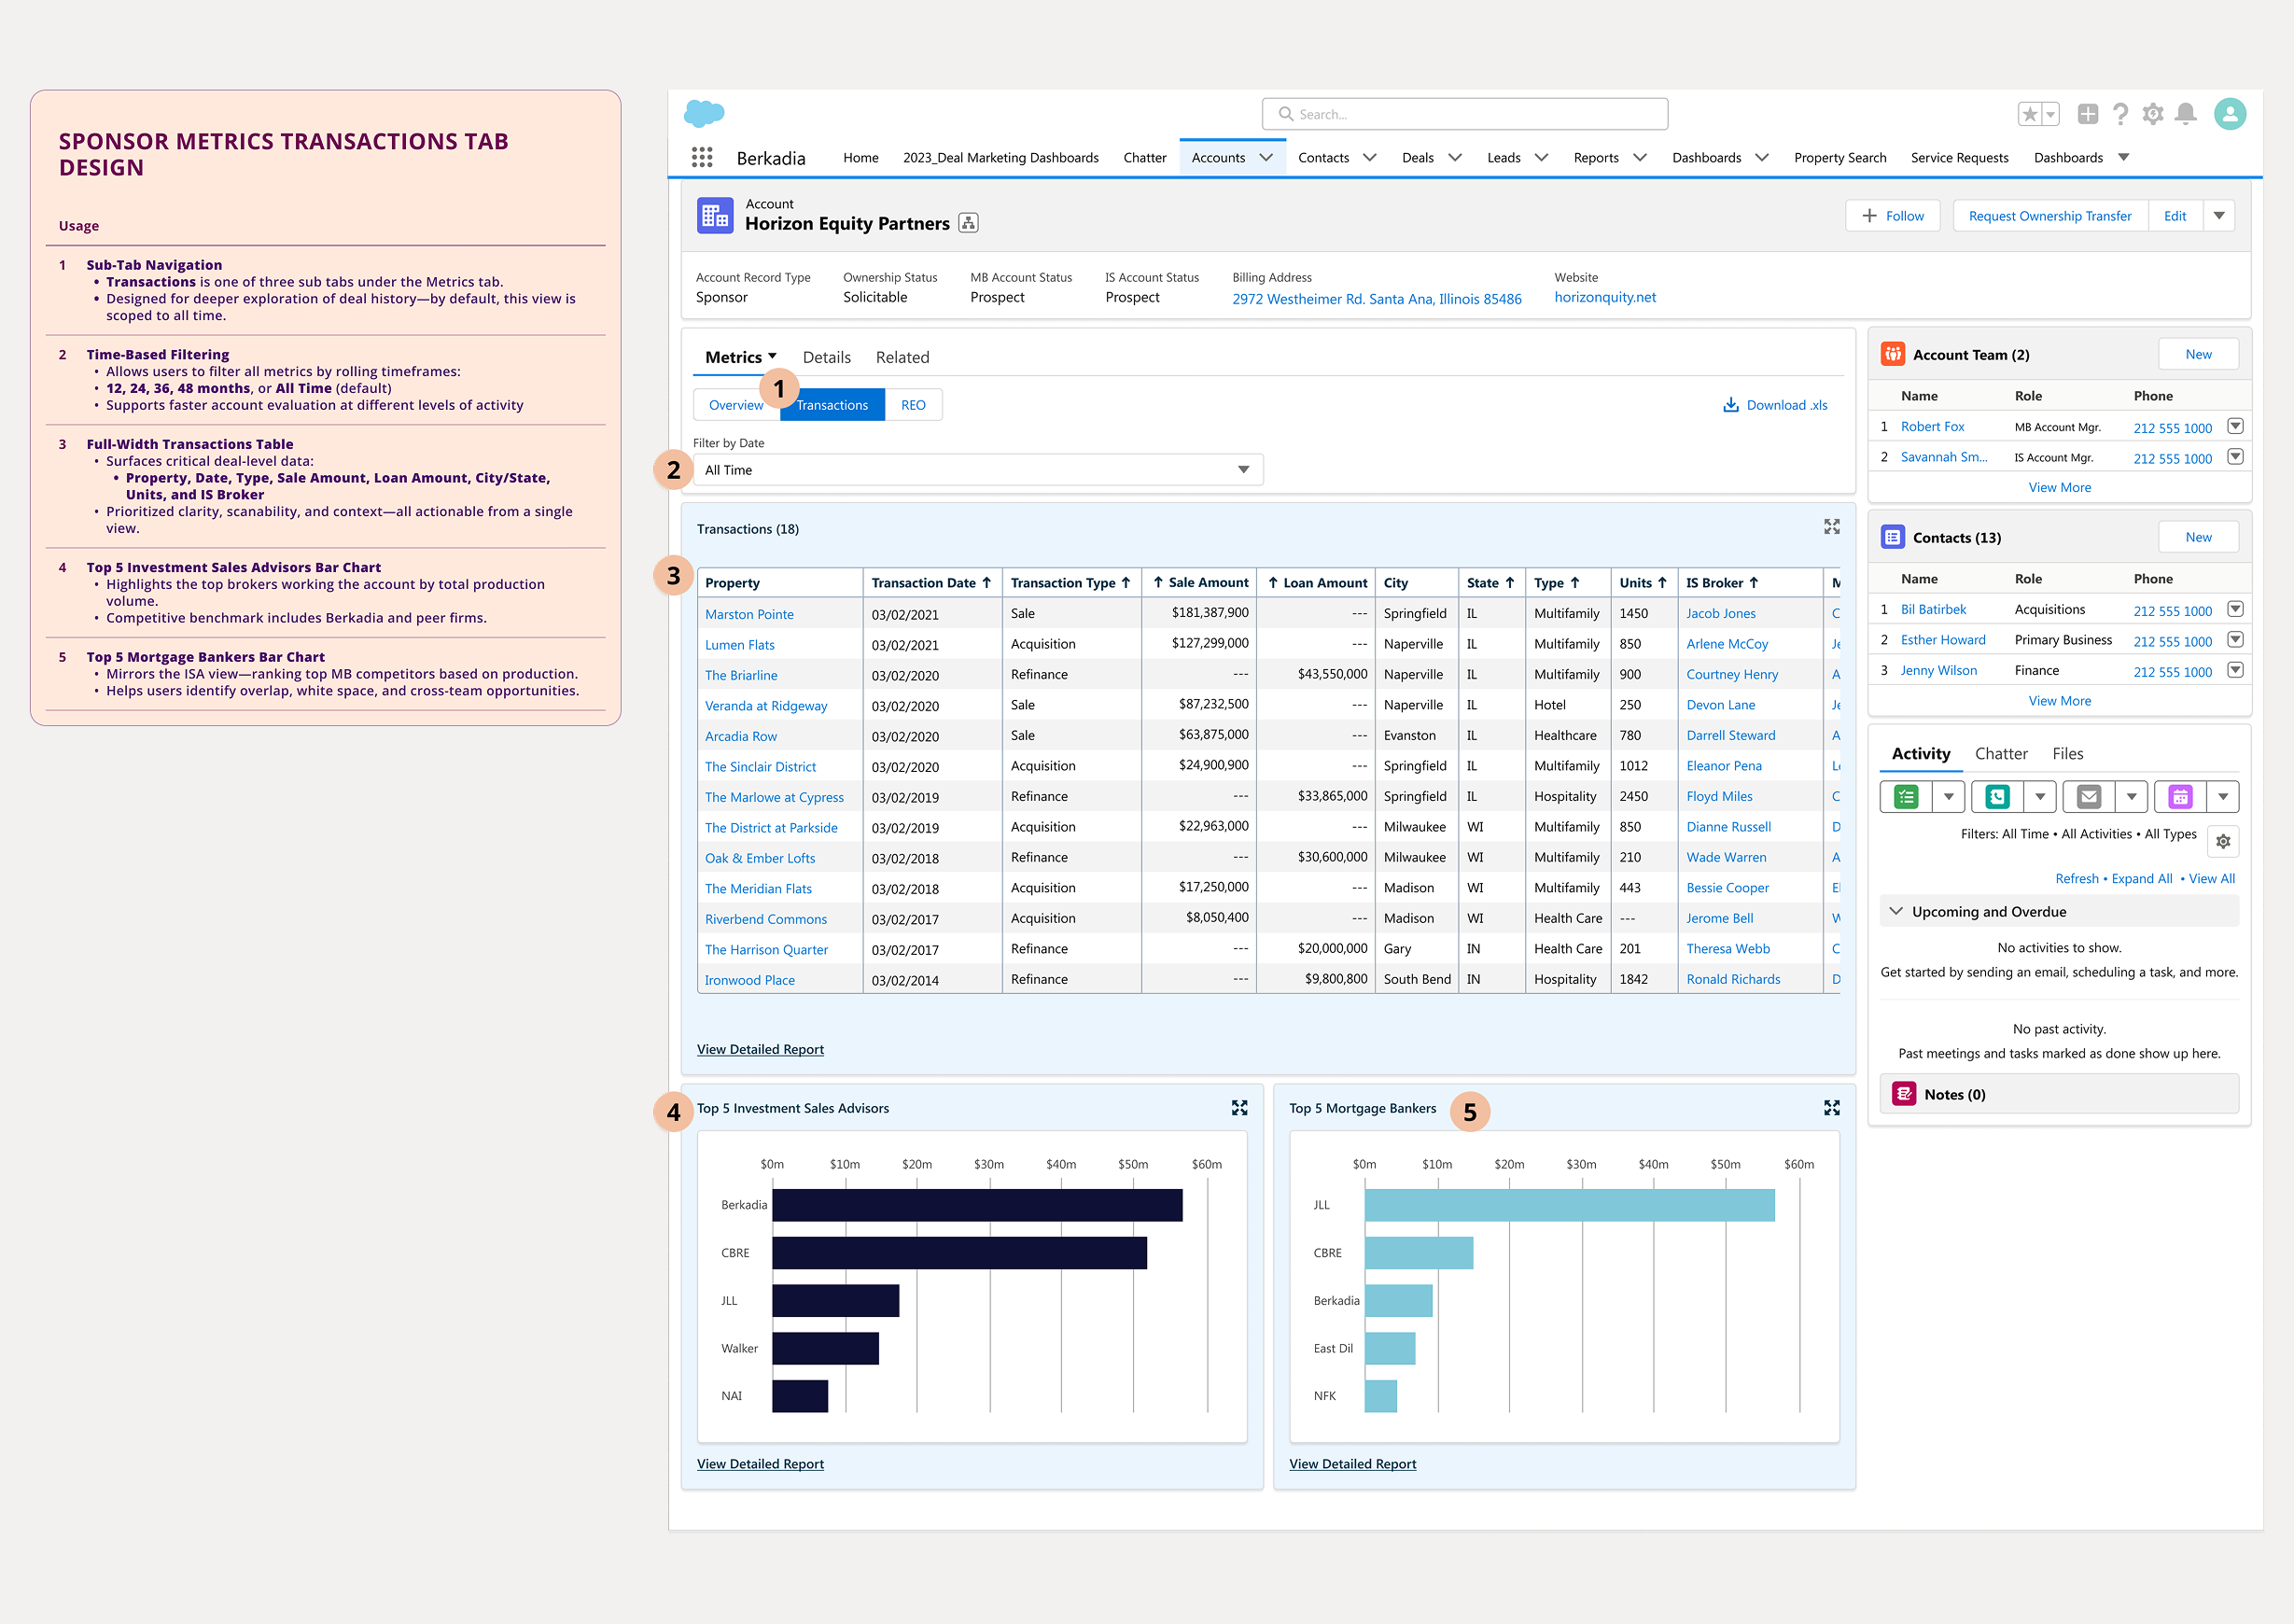Image resolution: width=2294 pixels, height=1624 pixels.
Task: Click the New Event calendar icon
Action: pyautogui.click(x=2180, y=797)
